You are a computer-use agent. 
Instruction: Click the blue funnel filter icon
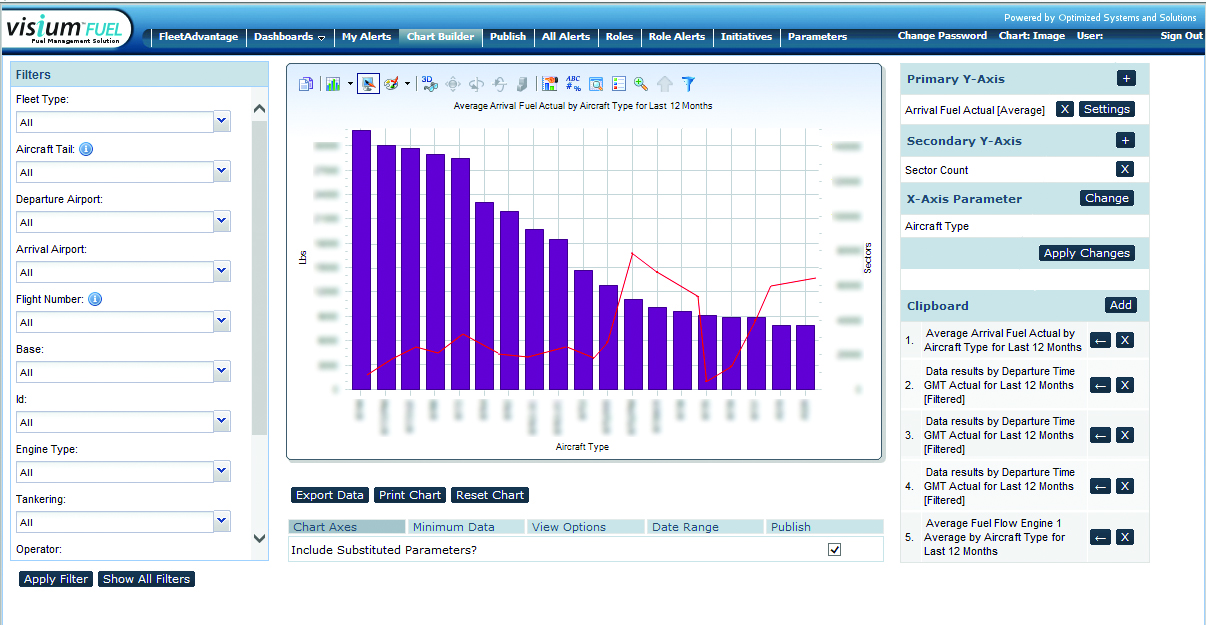tap(688, 84)
